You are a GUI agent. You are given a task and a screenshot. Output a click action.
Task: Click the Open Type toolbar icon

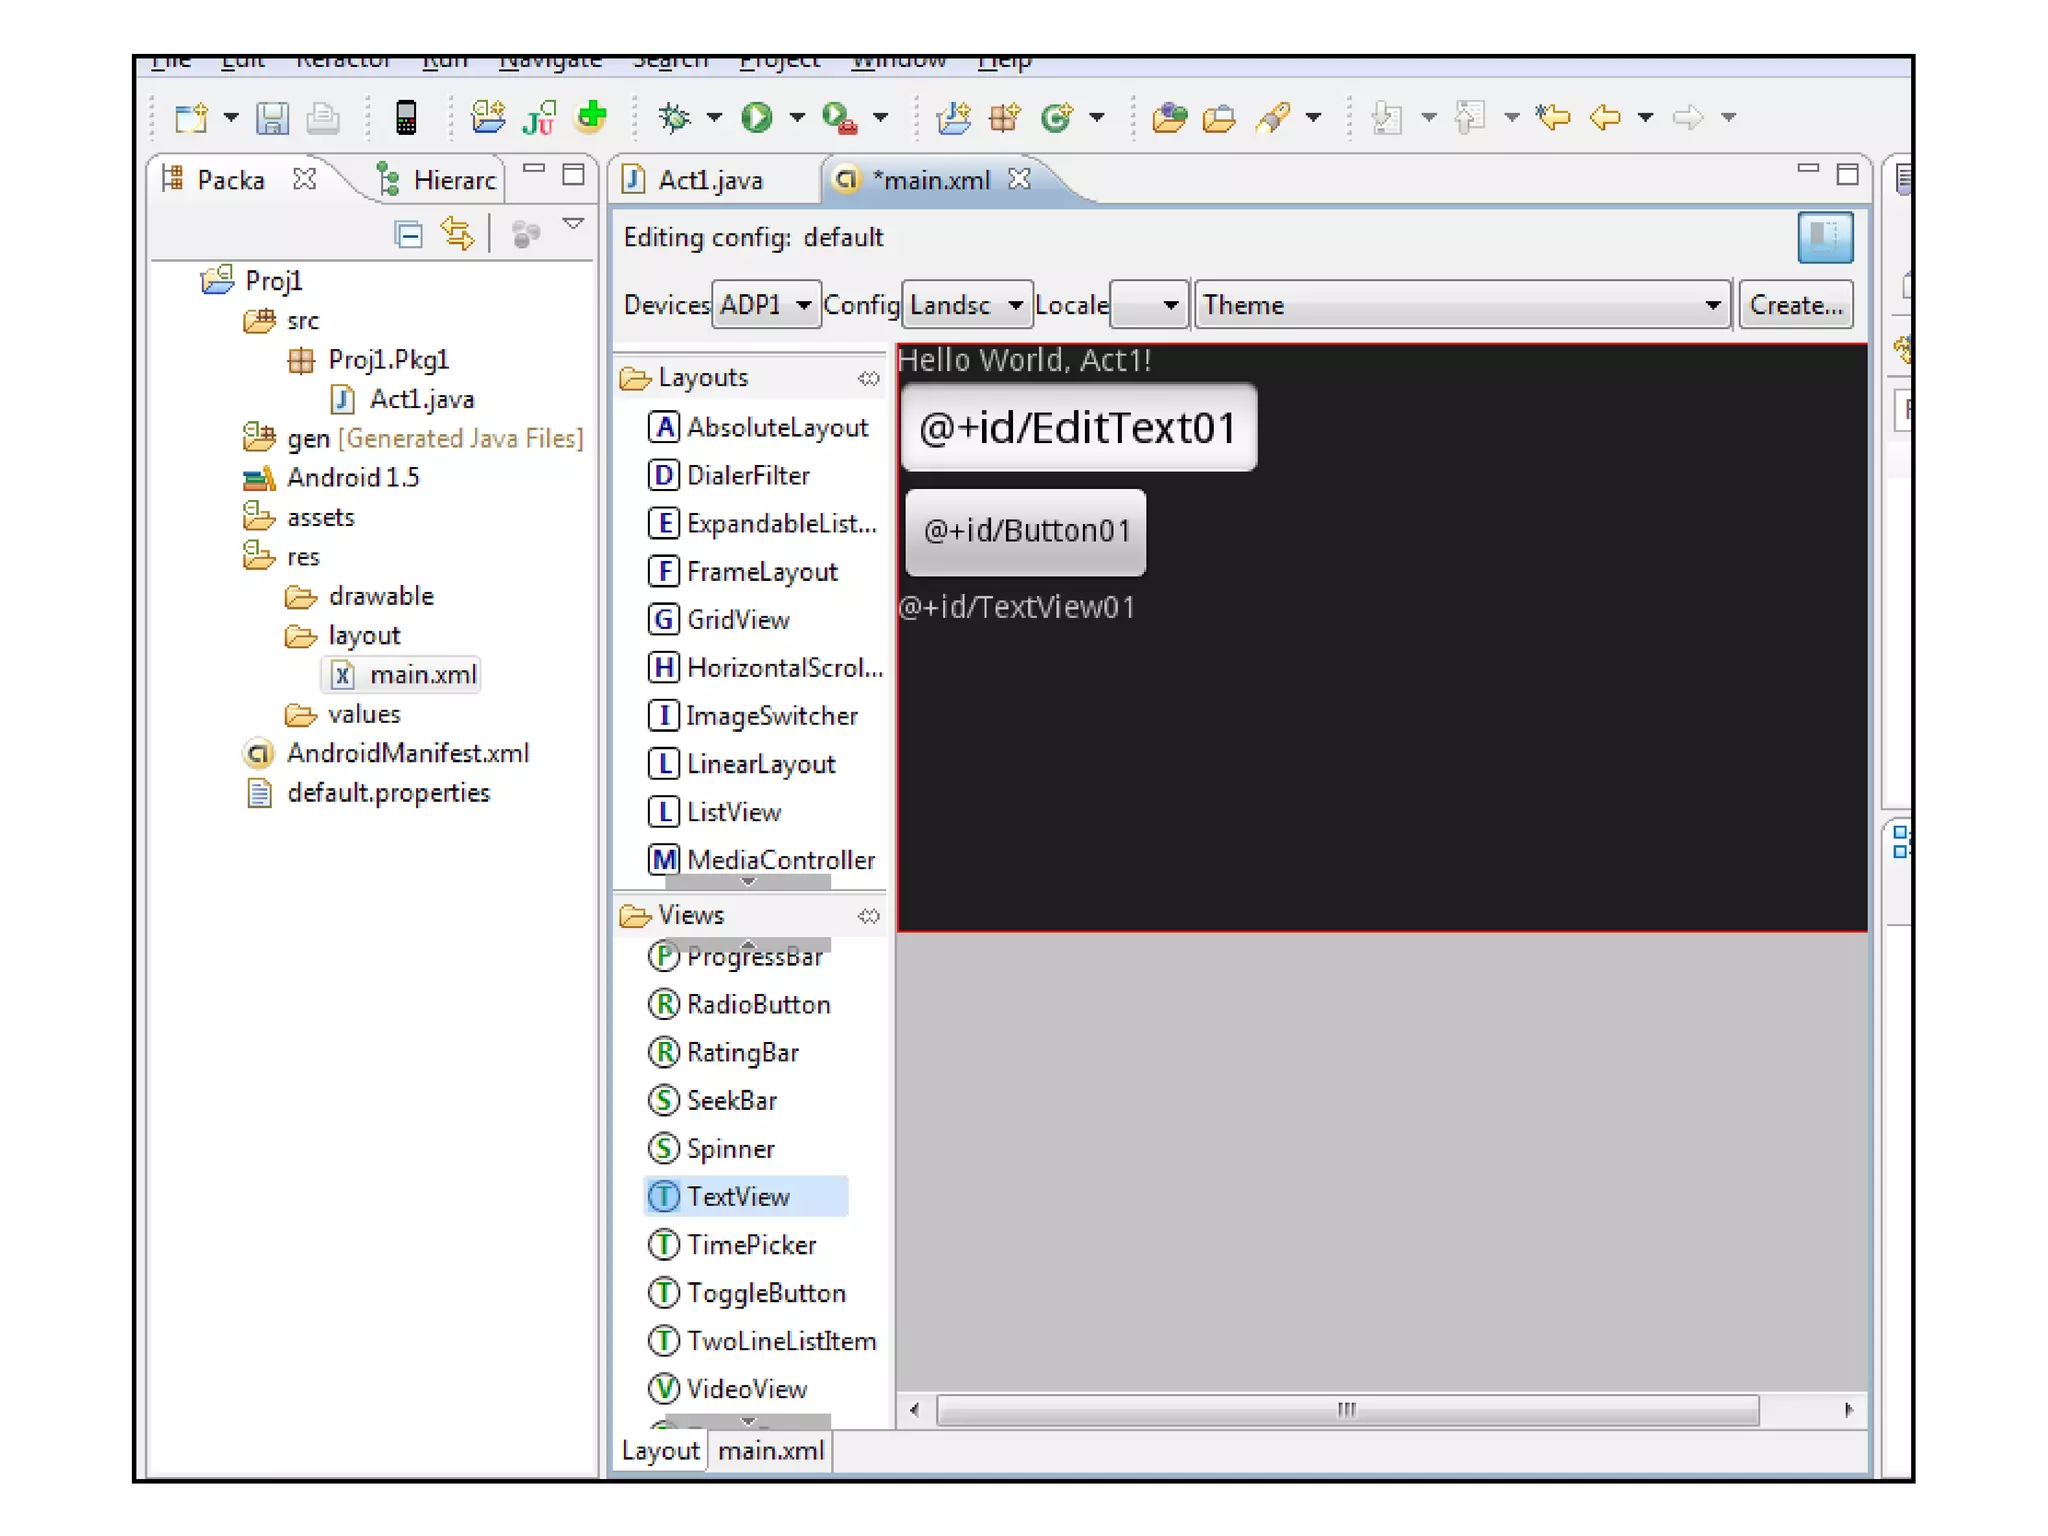[x=1168, y=118]
